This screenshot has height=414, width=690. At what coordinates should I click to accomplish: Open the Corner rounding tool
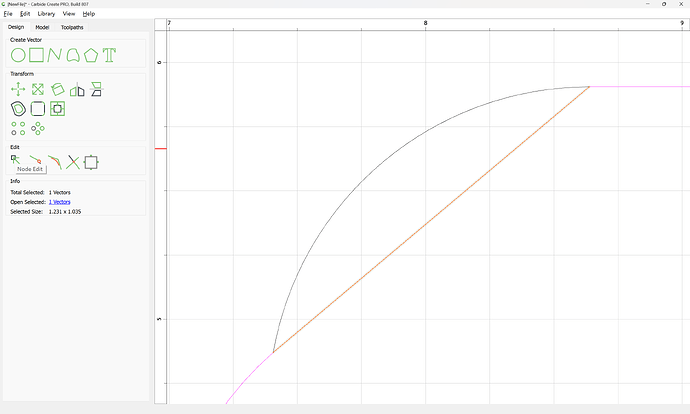click(x=38, y=109)
